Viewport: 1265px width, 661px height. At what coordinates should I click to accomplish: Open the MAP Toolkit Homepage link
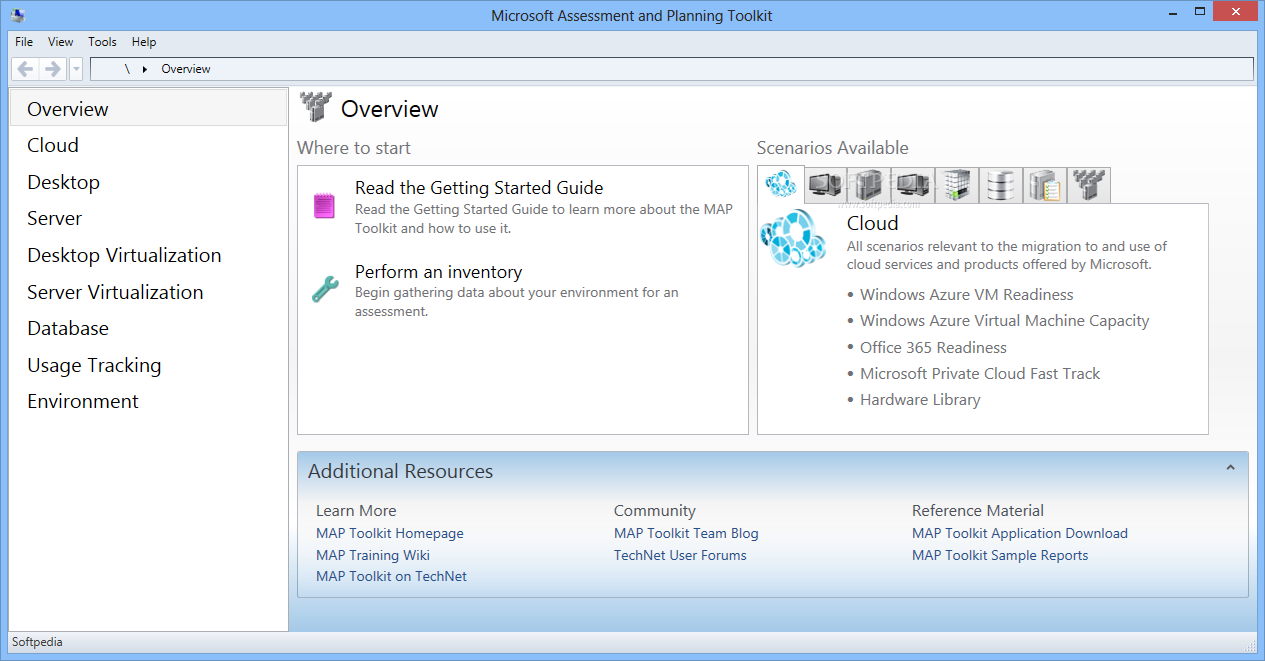pyautogui.click(x=390, y=533)
